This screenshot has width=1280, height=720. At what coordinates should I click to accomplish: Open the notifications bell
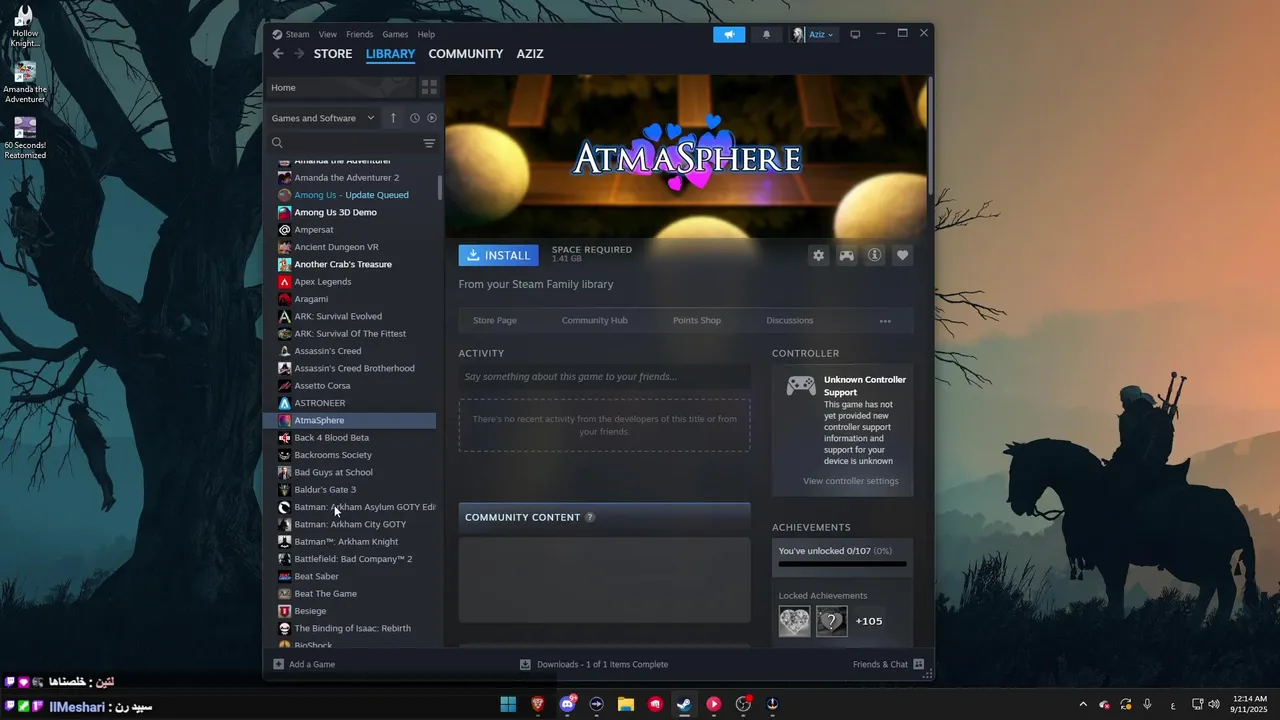[x=767, y=34]
